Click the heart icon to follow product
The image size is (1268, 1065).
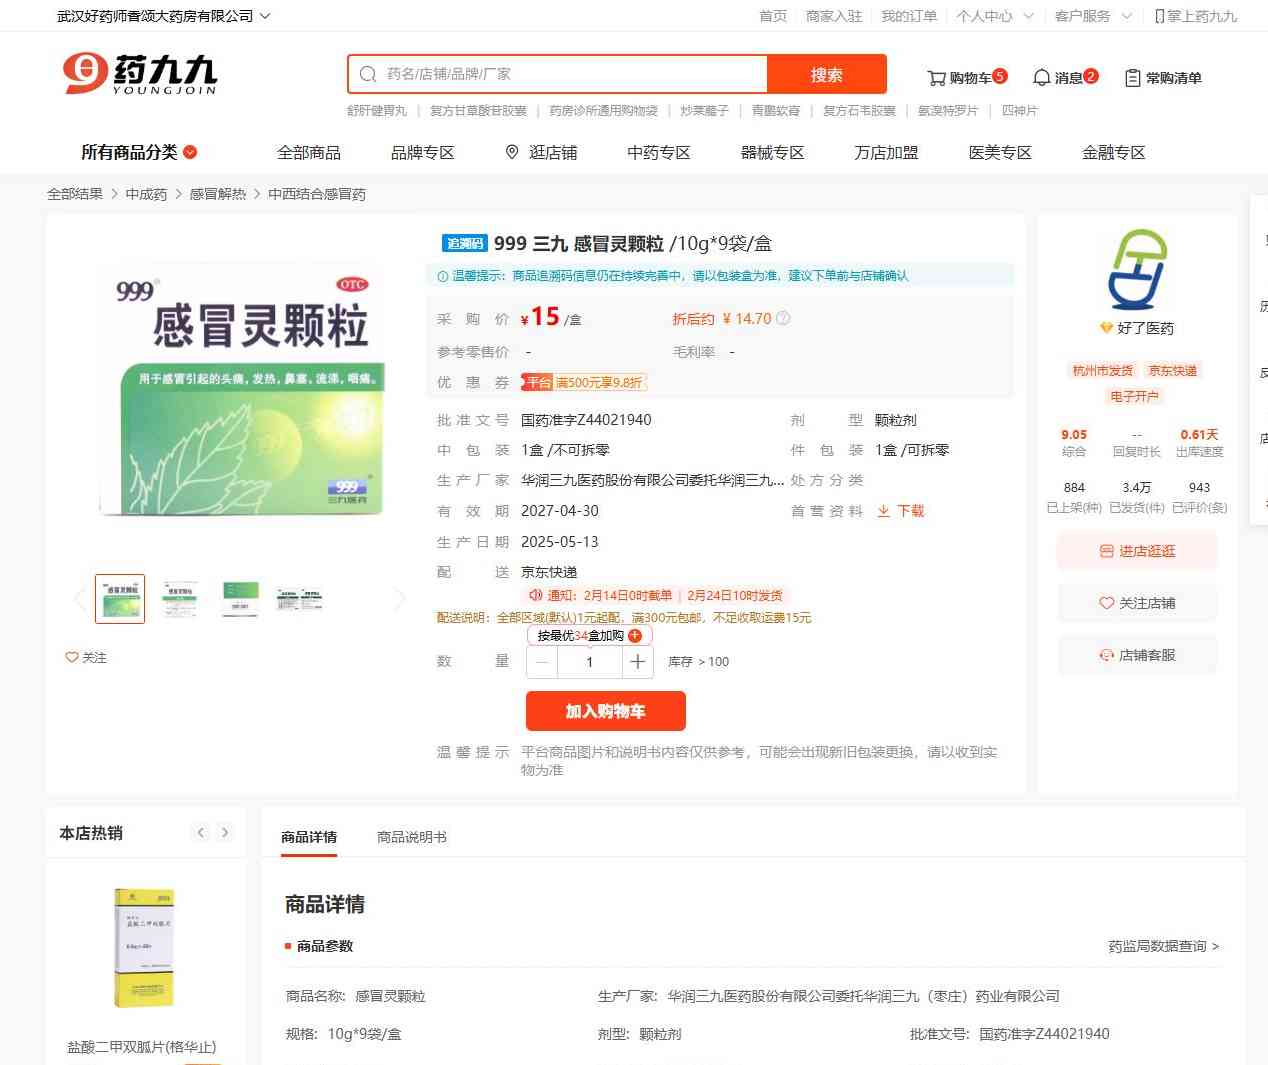72,657
